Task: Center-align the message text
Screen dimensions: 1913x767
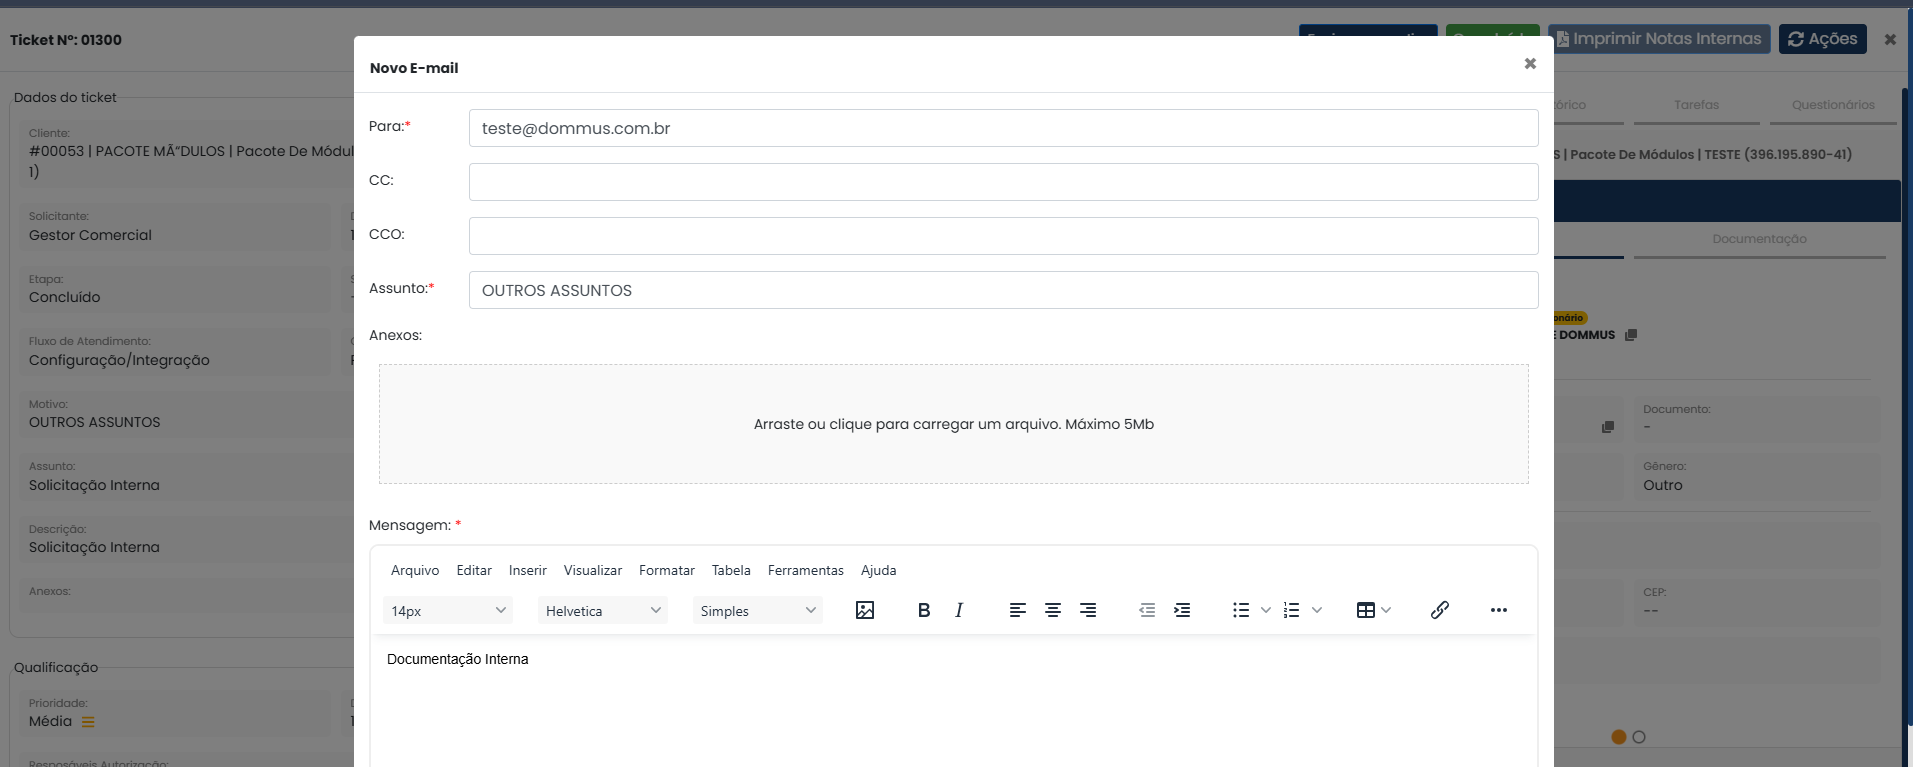Action: tap(1053, 610)
